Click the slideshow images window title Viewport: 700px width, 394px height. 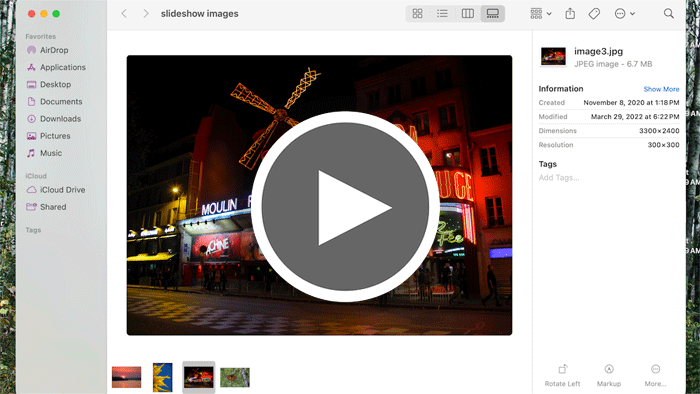(x=200, y=14)
